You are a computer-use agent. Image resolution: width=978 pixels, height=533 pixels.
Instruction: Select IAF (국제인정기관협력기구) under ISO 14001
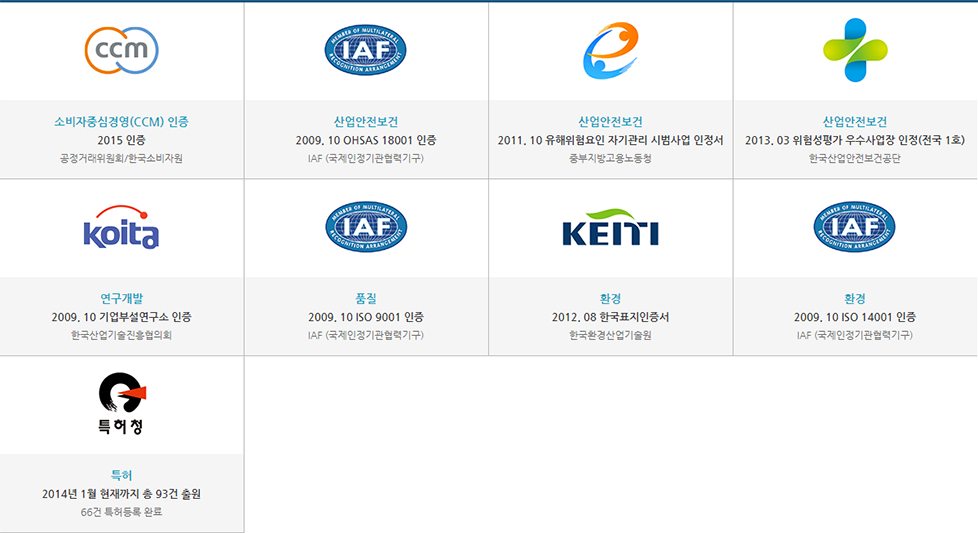(x=855, y=335)
